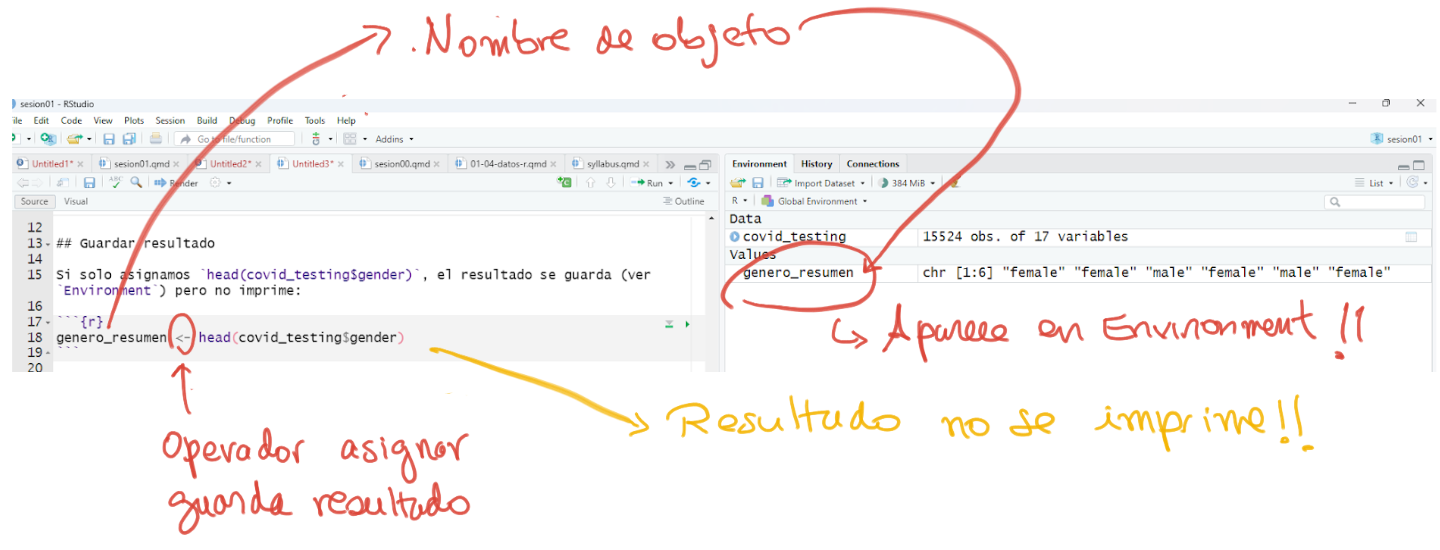Click the spell check ABC icon

coord(115,183)
